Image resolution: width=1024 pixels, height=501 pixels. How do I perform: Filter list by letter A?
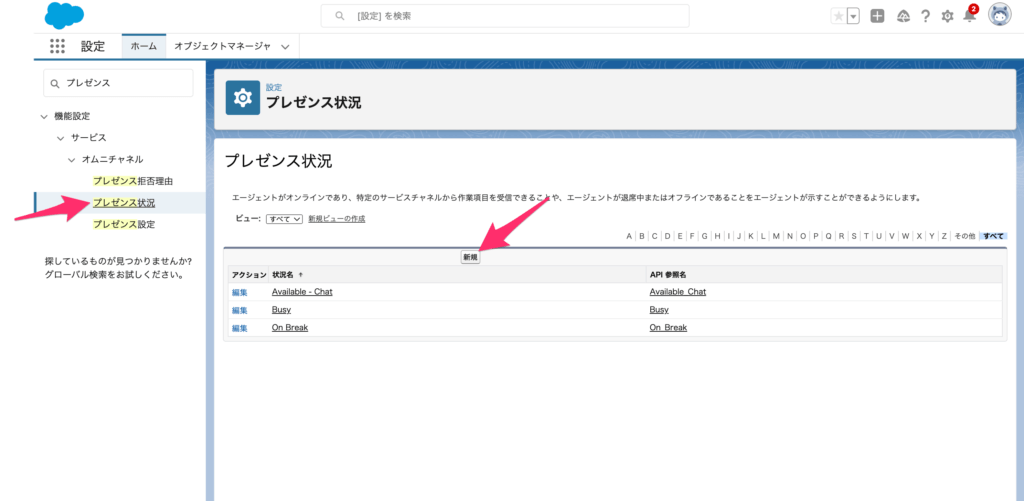coord(629,236)
